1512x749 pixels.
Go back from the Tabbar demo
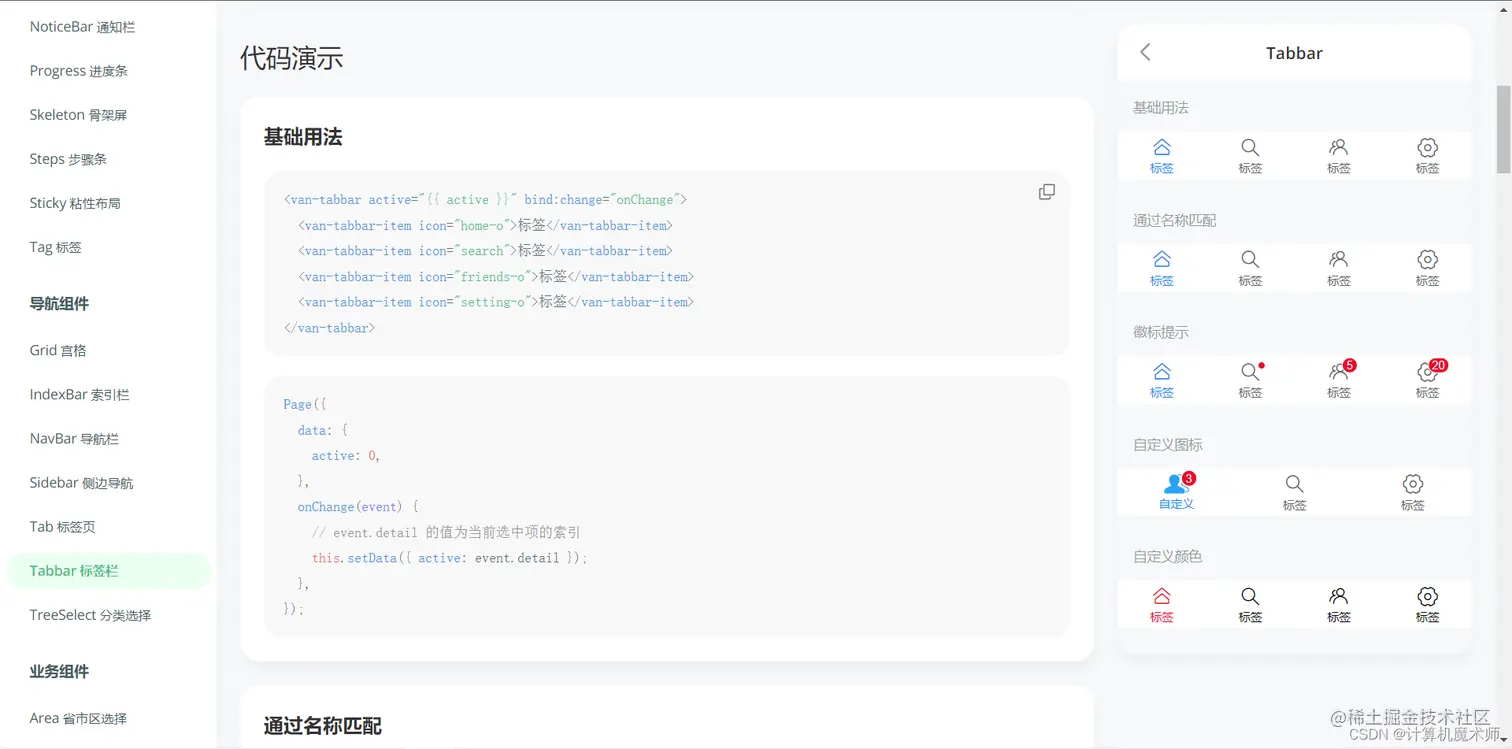(1146, 52)
